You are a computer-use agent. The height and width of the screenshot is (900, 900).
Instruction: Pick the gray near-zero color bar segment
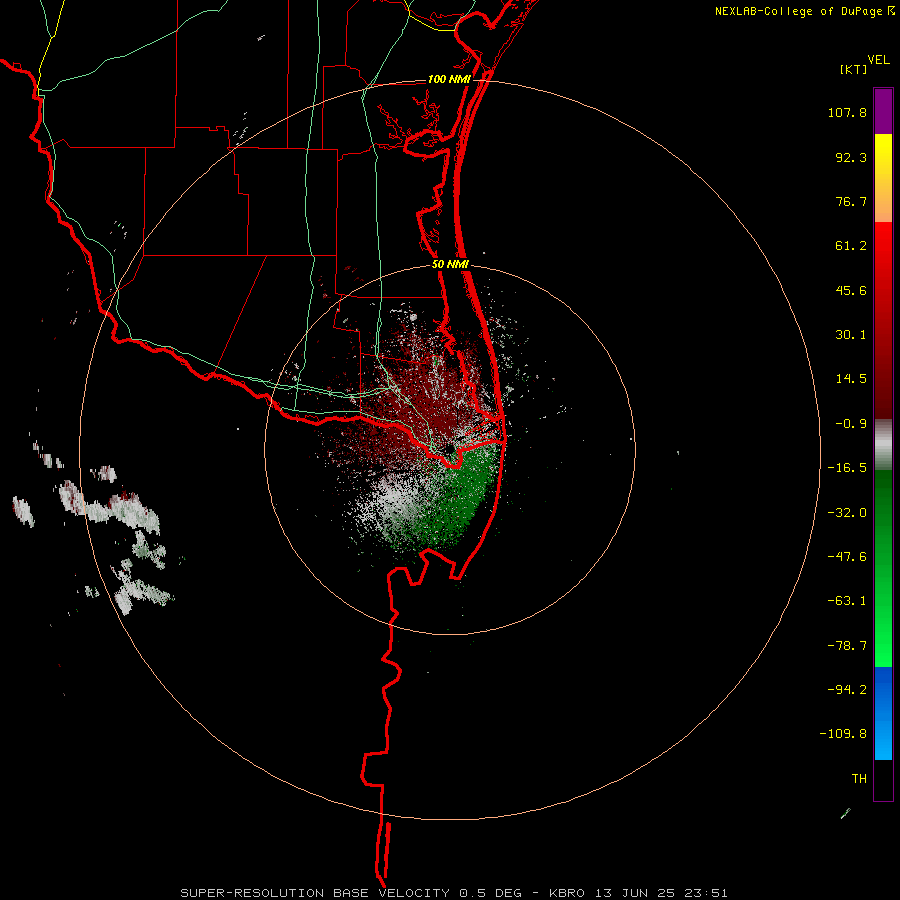point(883,445)
